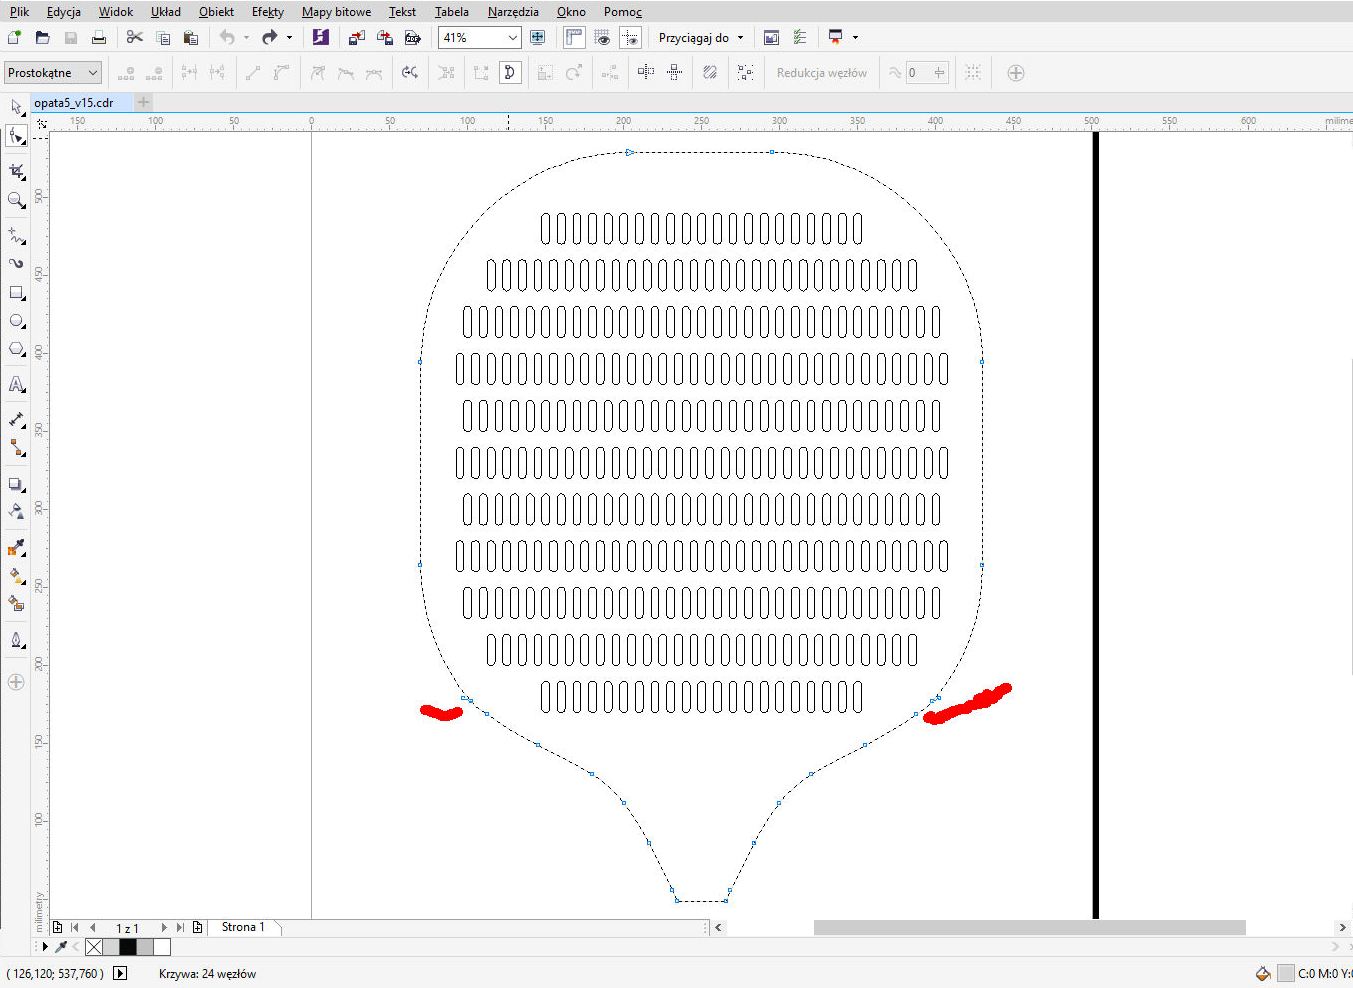Switch to the opata5_v15.cdr document tab

tap(74, 102)
